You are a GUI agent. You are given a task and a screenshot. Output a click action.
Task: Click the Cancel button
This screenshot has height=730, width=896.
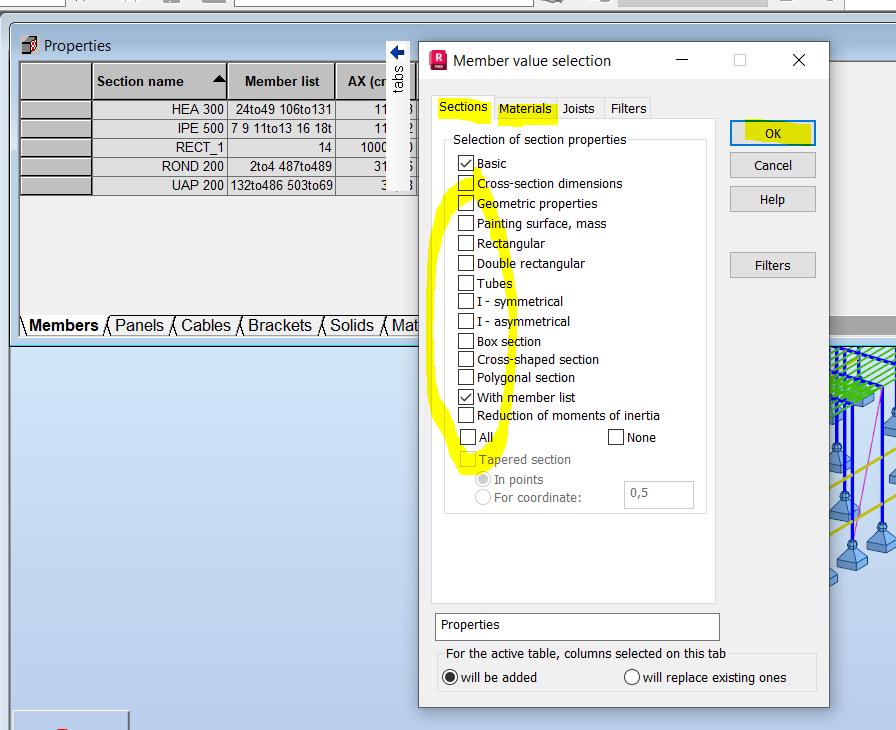point(773,166)
